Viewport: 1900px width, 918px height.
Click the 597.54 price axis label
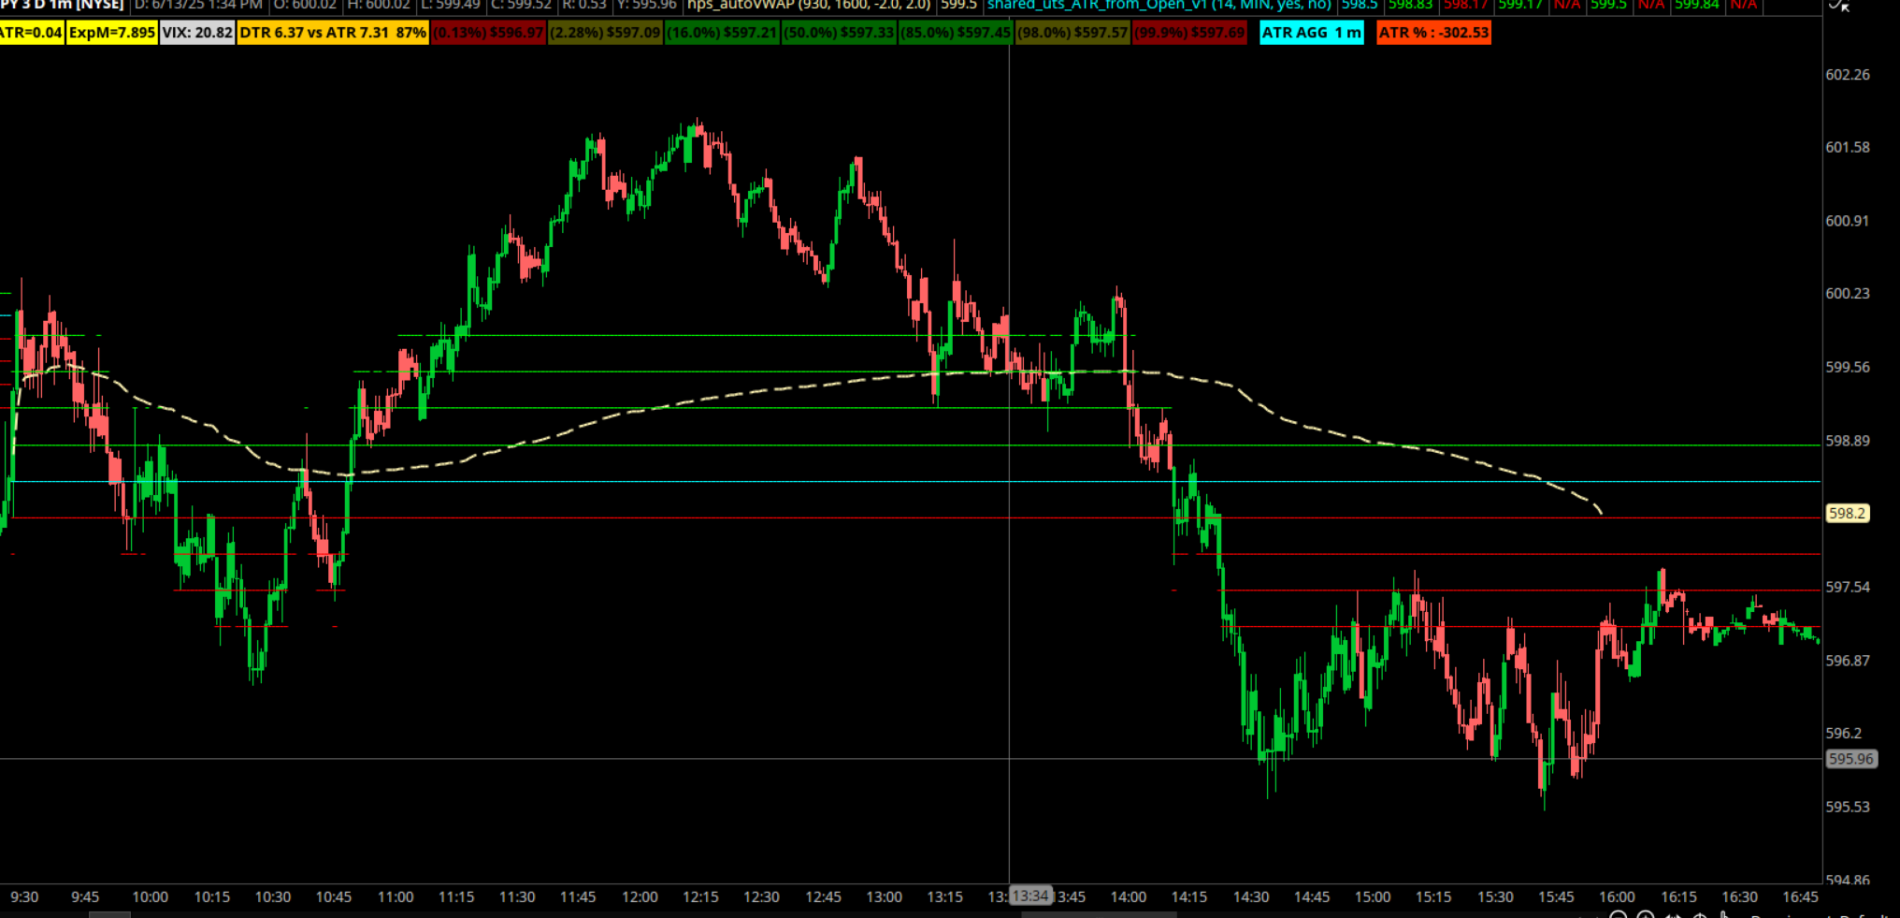pyautogui.click(x=1847, y=587)
